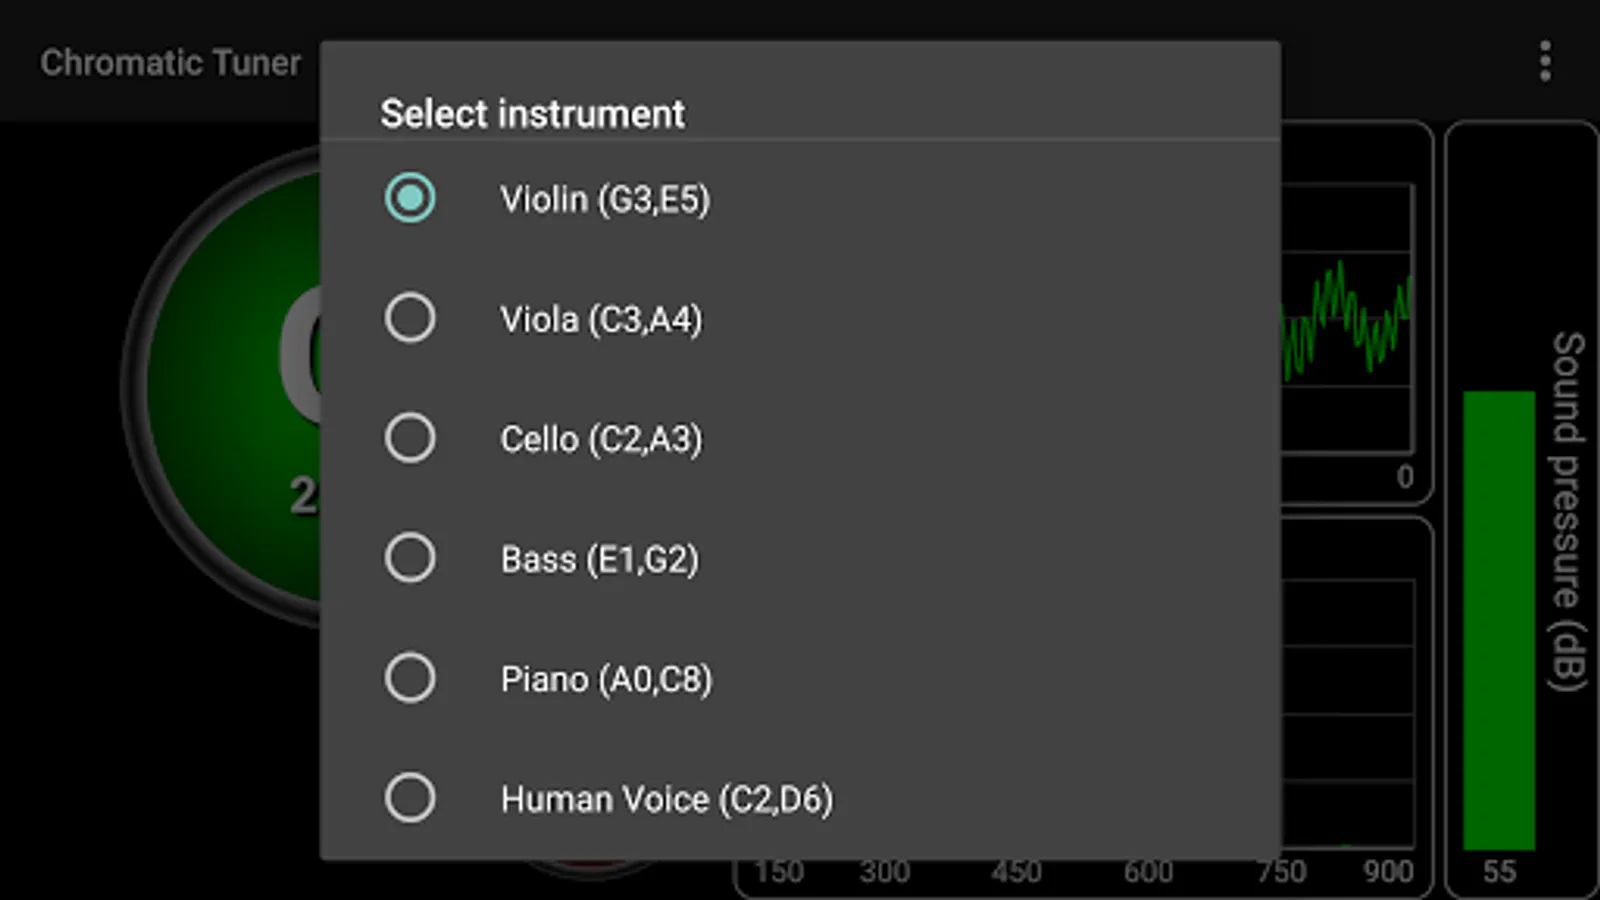Select the Violin (G3,E5) radio button
Viewport: 1600px width, 900px height.
pyautogui.click(x=410, y=198)
